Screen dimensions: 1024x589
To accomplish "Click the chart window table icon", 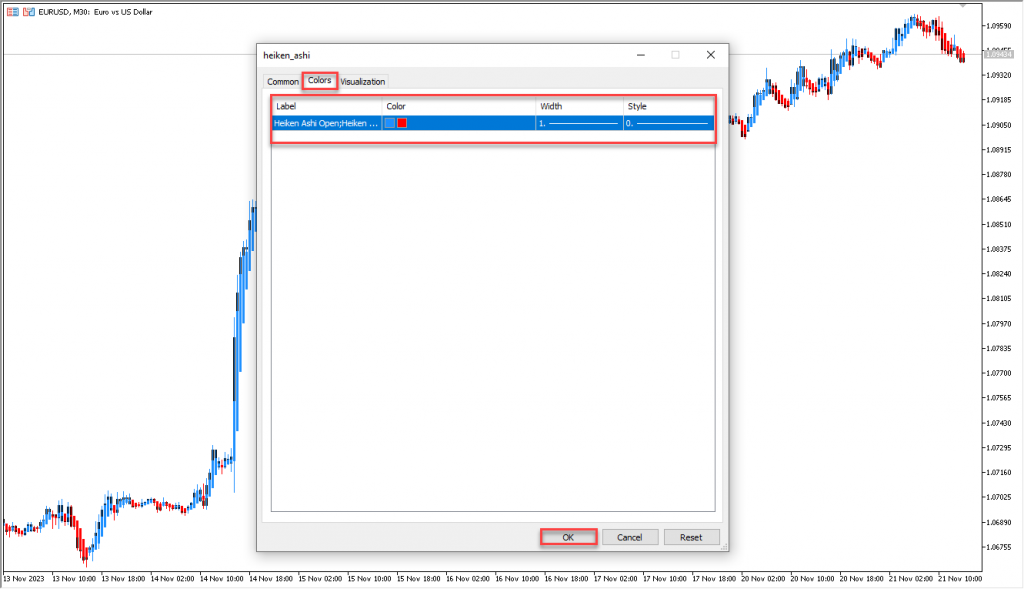I will 12,12.
